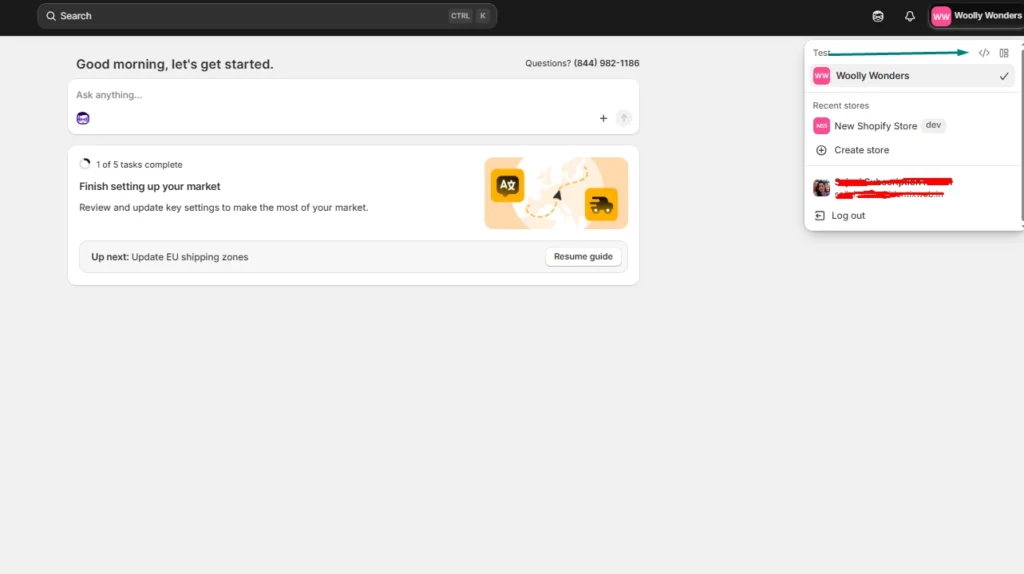Image resolution: width=1024 pixels, height=574 pixels.
Task: Open the notifications bell
Action: pyautogui.click(x=910, y=16)
